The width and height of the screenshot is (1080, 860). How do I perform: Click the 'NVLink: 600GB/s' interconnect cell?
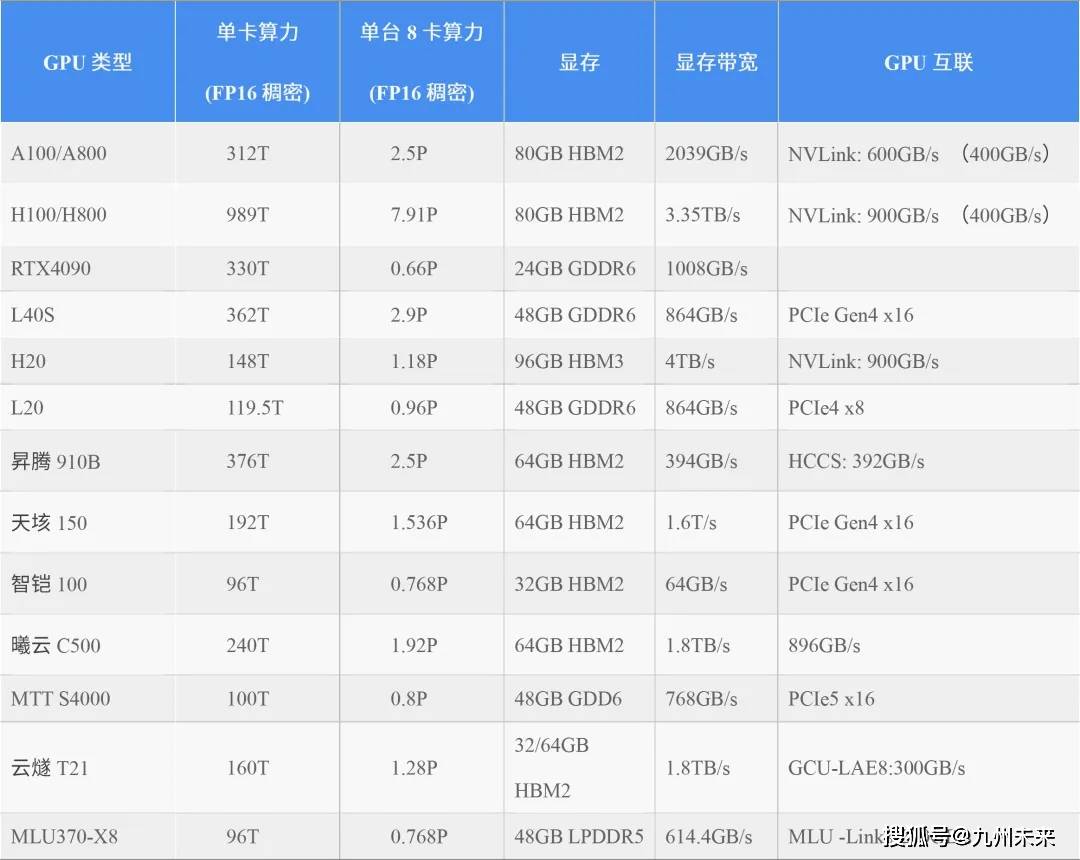point(864,154)
